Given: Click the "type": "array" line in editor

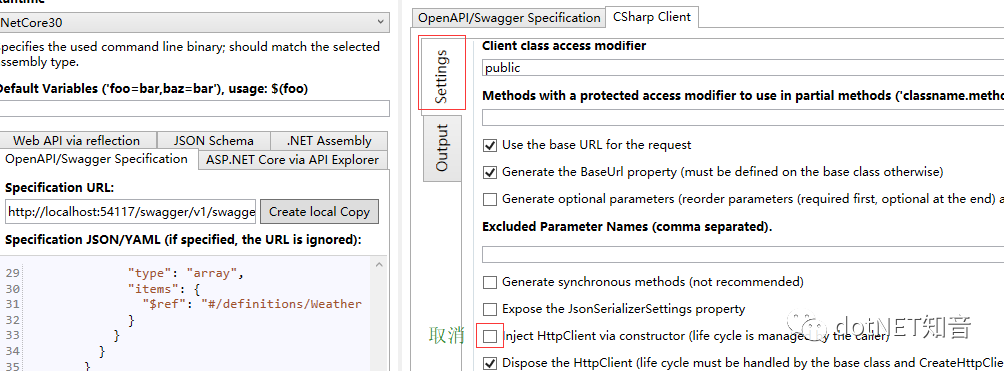Looking at the screenshot, I should (x=186, y=274).
